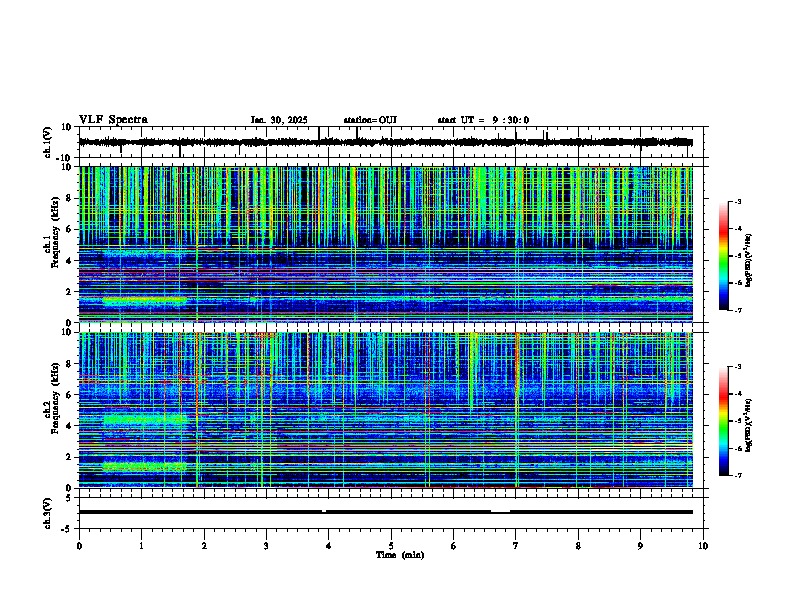Click the small notch in ch.3 trace near 3.9 min

pyautogui.click(x=324, y=512)
